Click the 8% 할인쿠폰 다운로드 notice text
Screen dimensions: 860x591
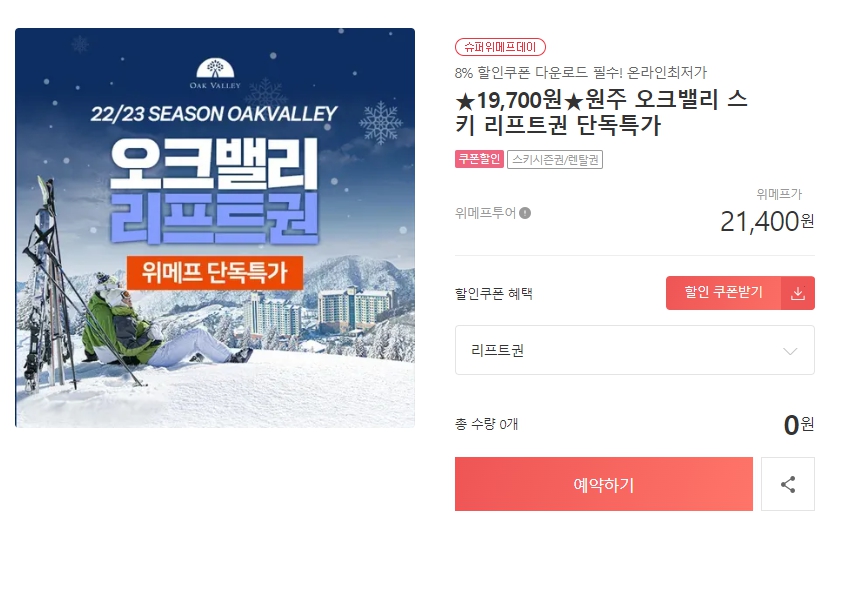(581, 72)
